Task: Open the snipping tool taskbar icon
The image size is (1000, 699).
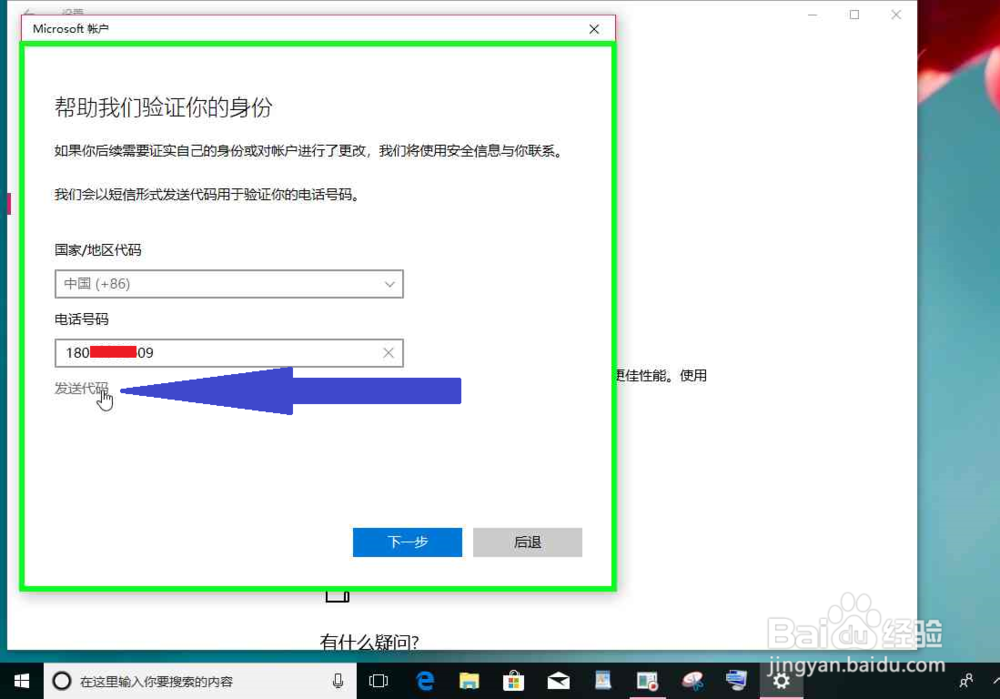Action: coord(692,681)
